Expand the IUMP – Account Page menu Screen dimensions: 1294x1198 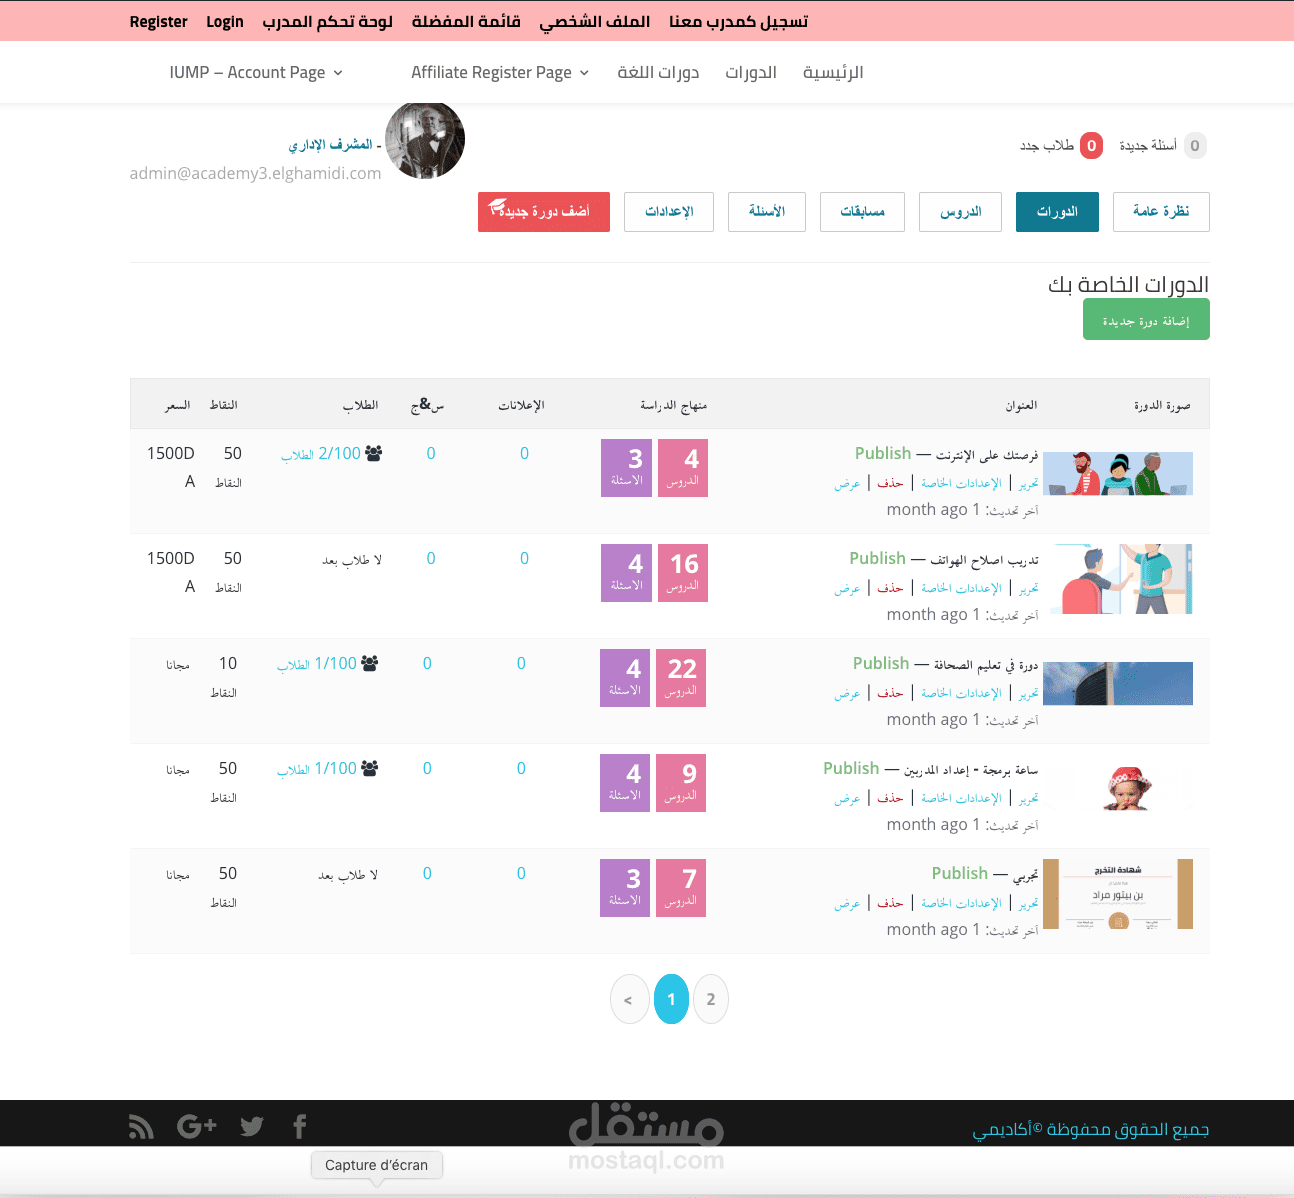click(x=256, y=72)
